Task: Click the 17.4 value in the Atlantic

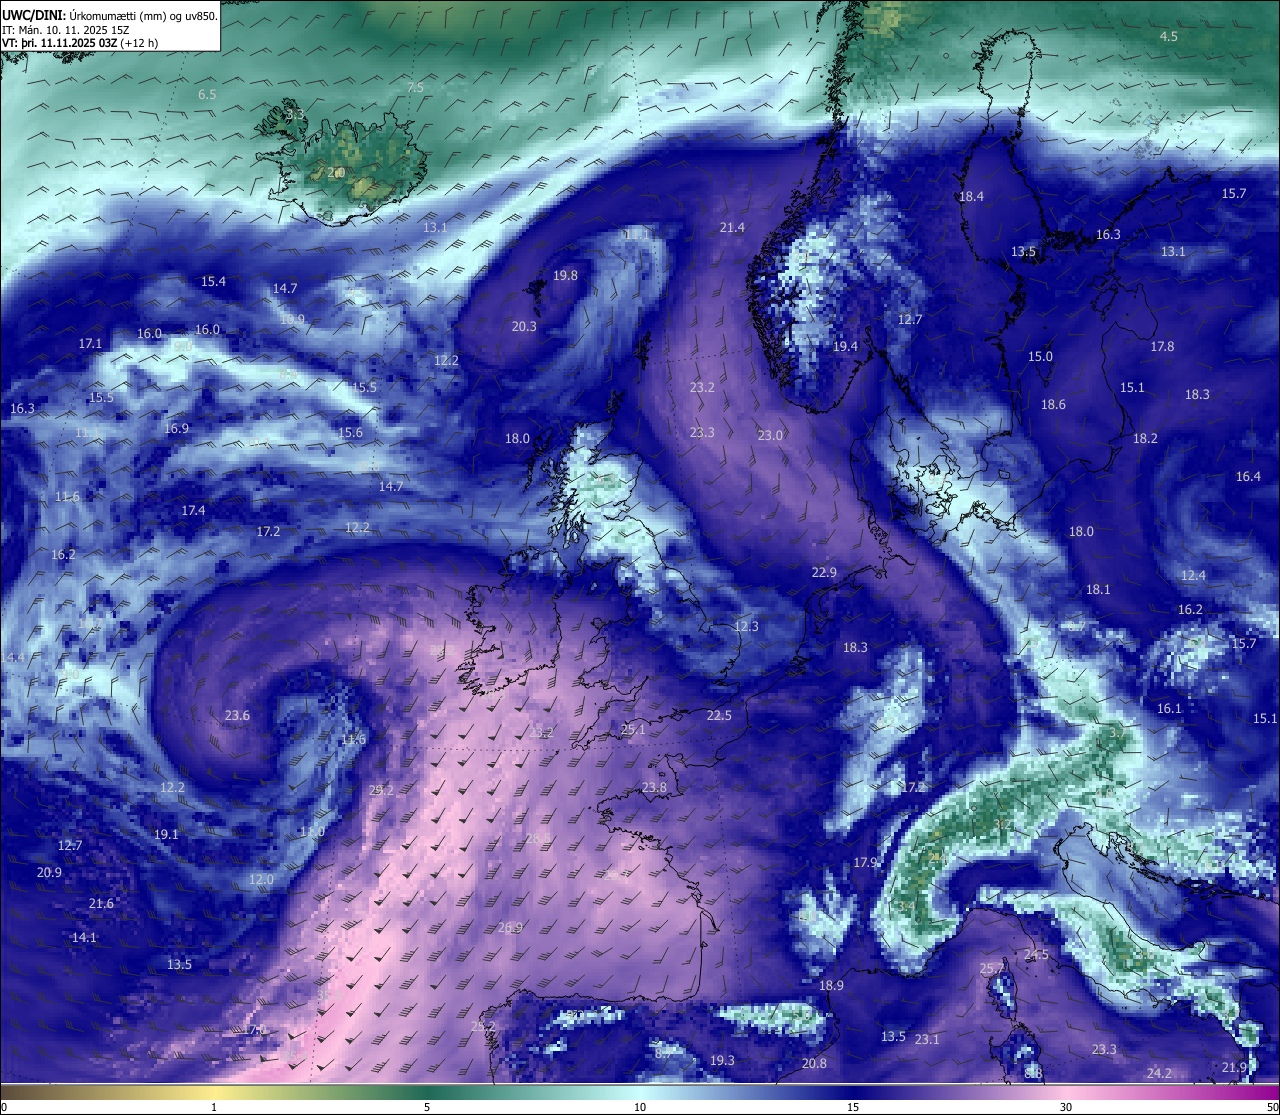Action: pyautogui.click(x=193, y=511)
